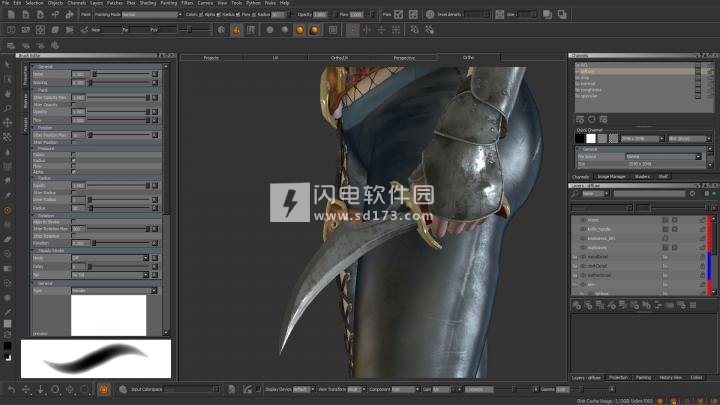Open the Steady Stroke Mode dropdown
This screenshot has width=720, height=405.
click(x=110, y=258)
